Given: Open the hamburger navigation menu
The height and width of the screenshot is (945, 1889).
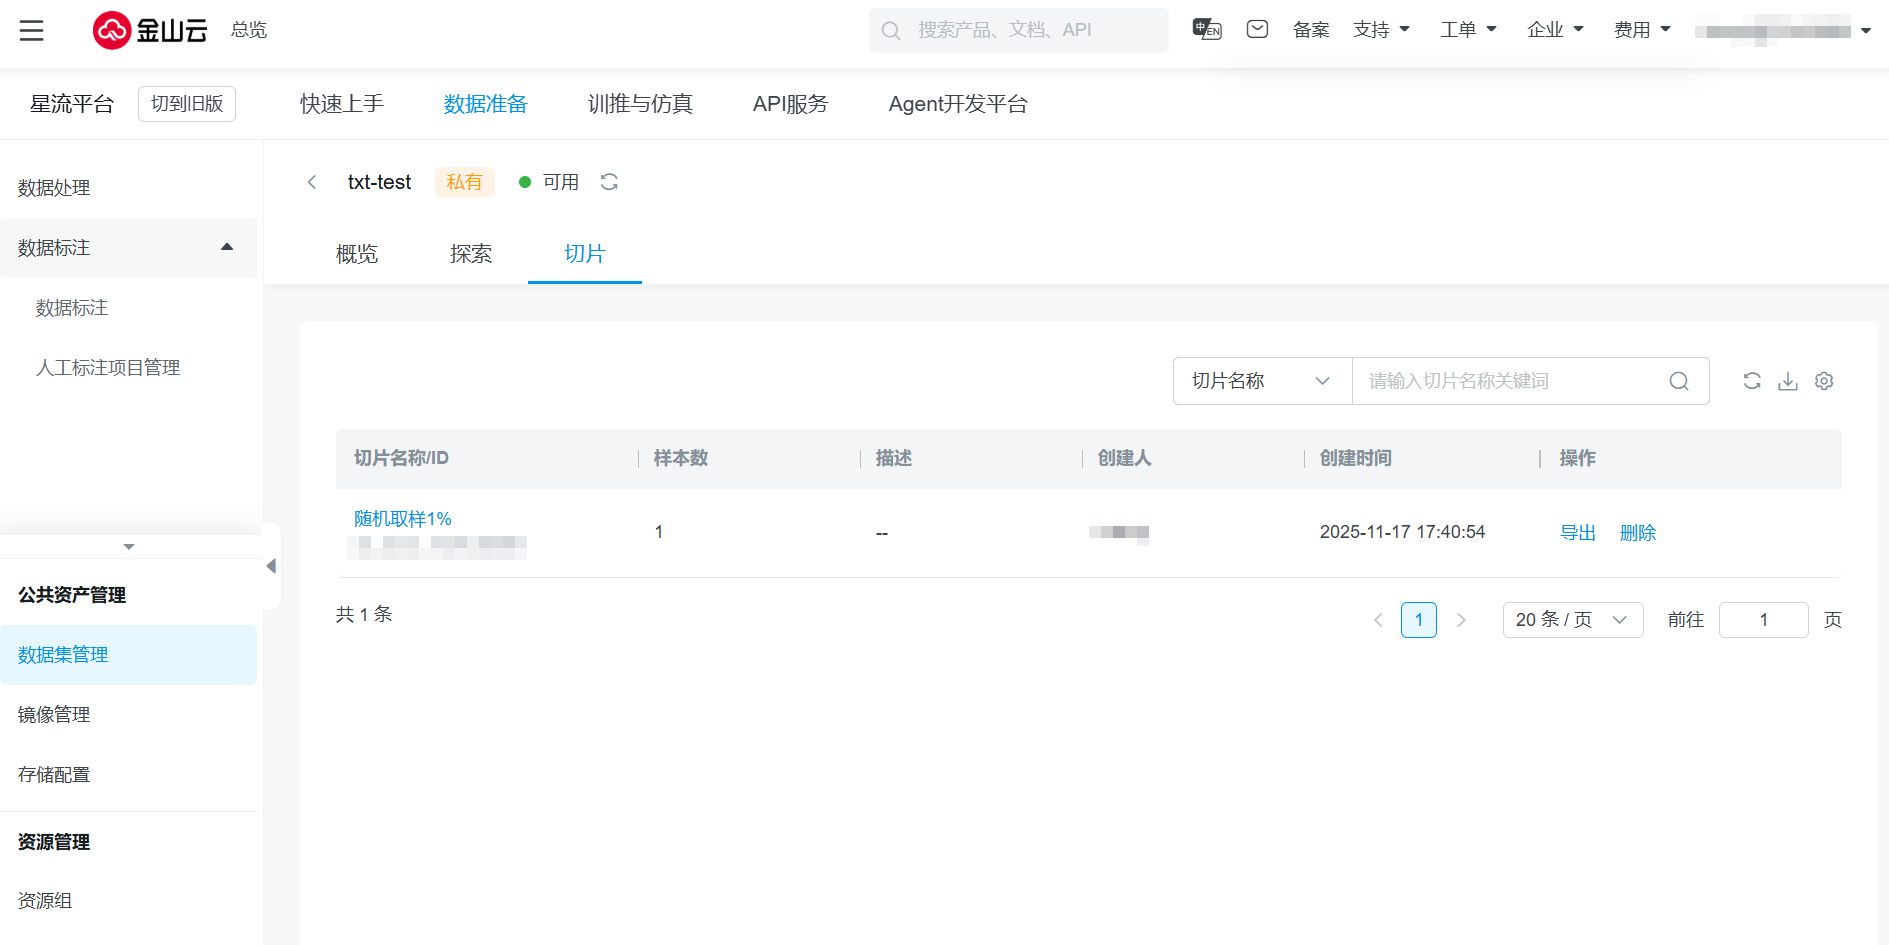Looking at the screenshot, I should tap(32, 30).
